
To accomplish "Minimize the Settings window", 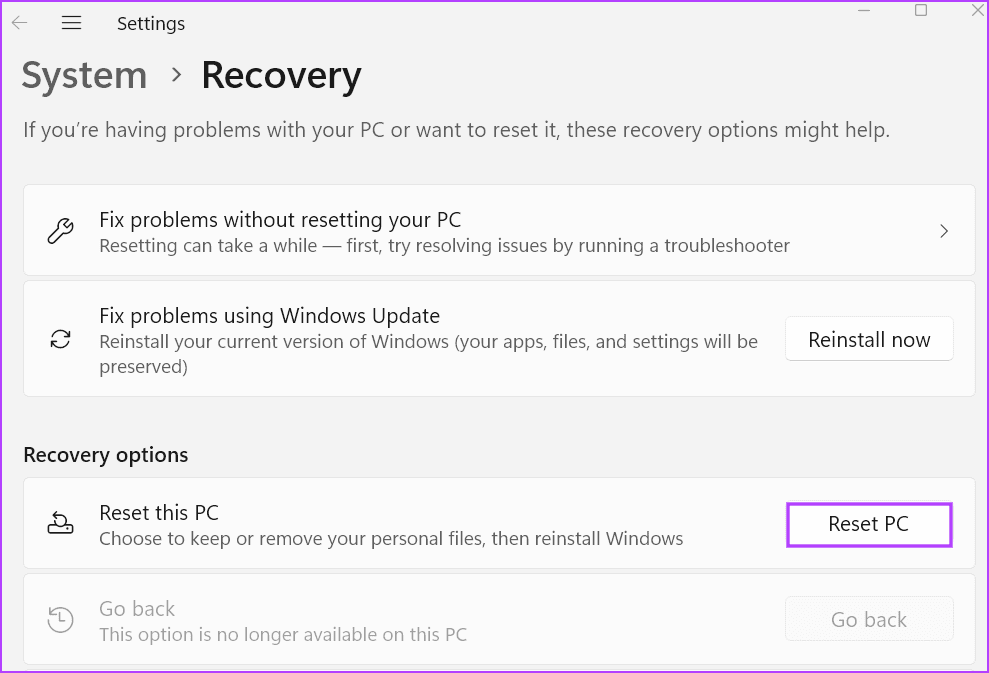I will click(866, 10).
